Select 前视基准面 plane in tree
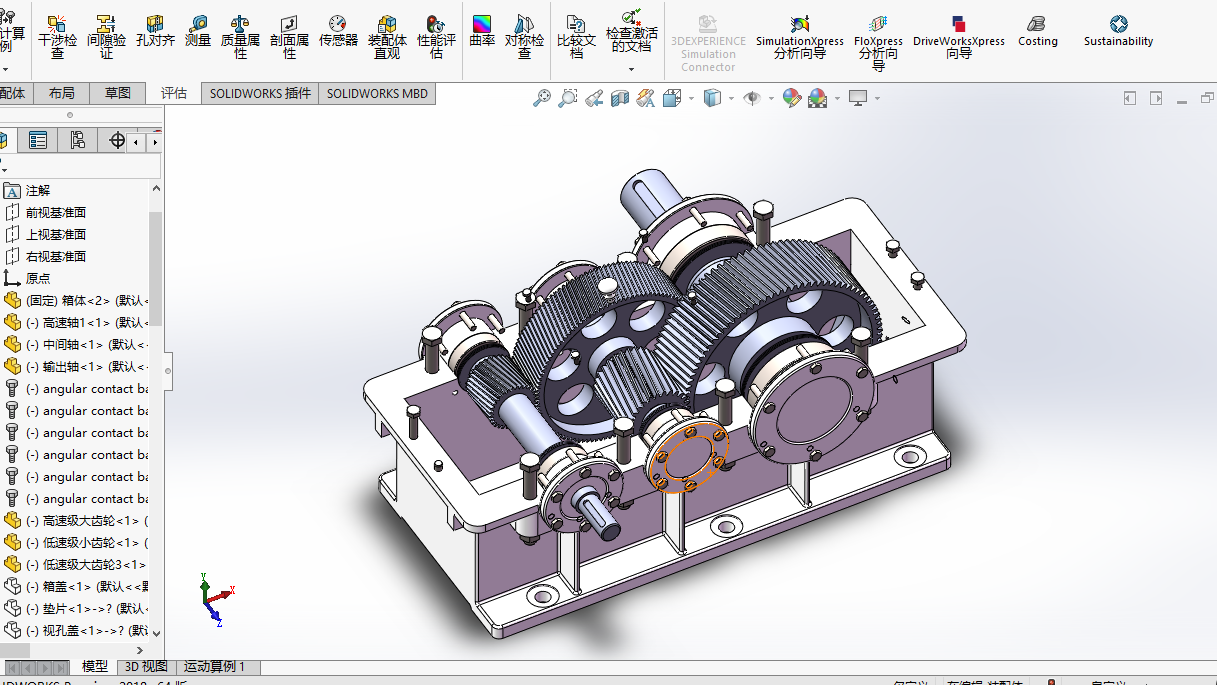The width and height of the screenshot is (1217, 685). coord(56,212)
